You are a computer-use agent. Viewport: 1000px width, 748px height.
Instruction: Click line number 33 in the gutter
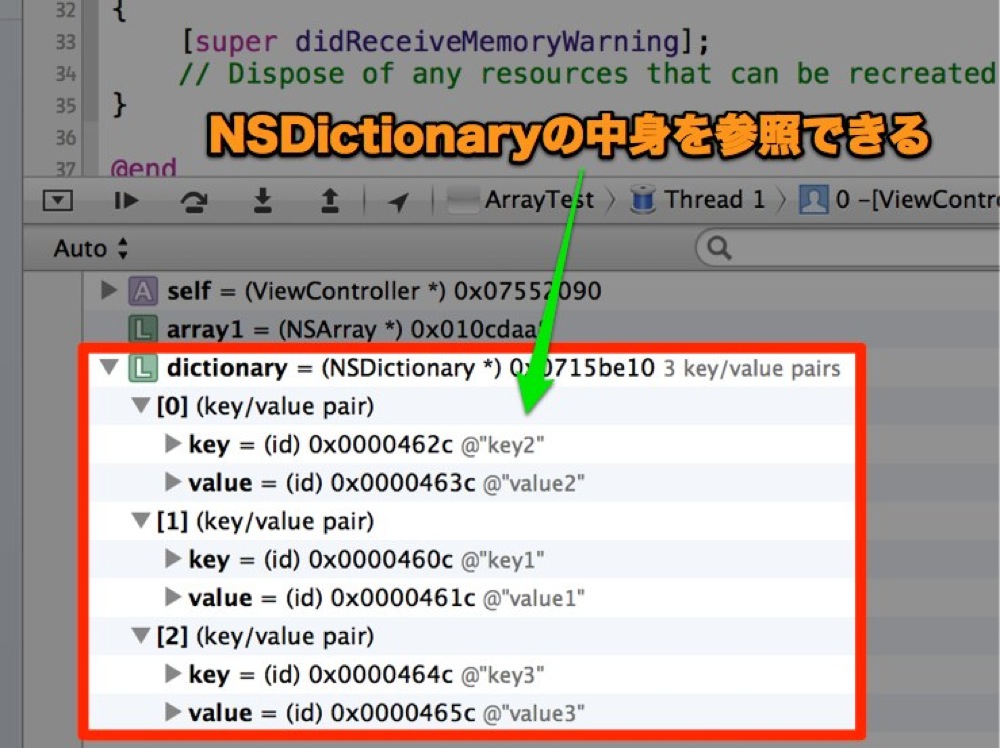click(66, 42)
